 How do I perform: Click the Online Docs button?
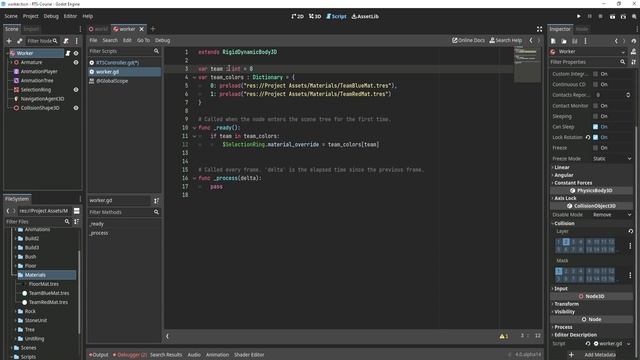point(468,40)
